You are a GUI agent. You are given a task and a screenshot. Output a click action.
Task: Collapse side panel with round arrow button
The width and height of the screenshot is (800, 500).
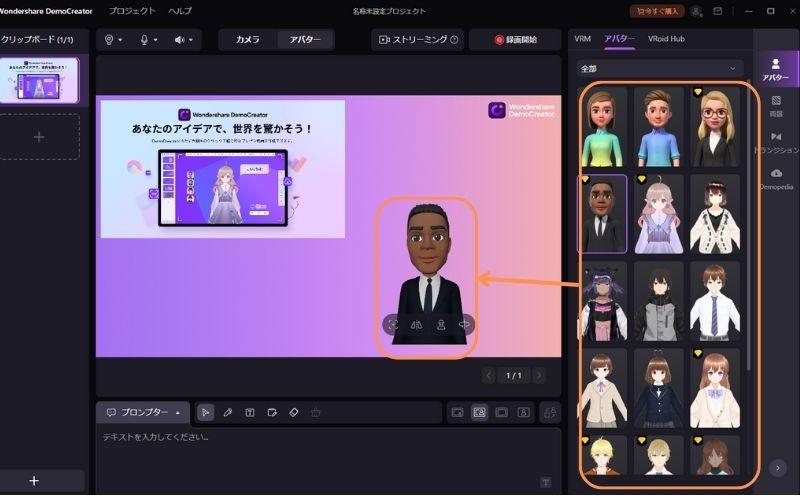(x=778, y=467)
